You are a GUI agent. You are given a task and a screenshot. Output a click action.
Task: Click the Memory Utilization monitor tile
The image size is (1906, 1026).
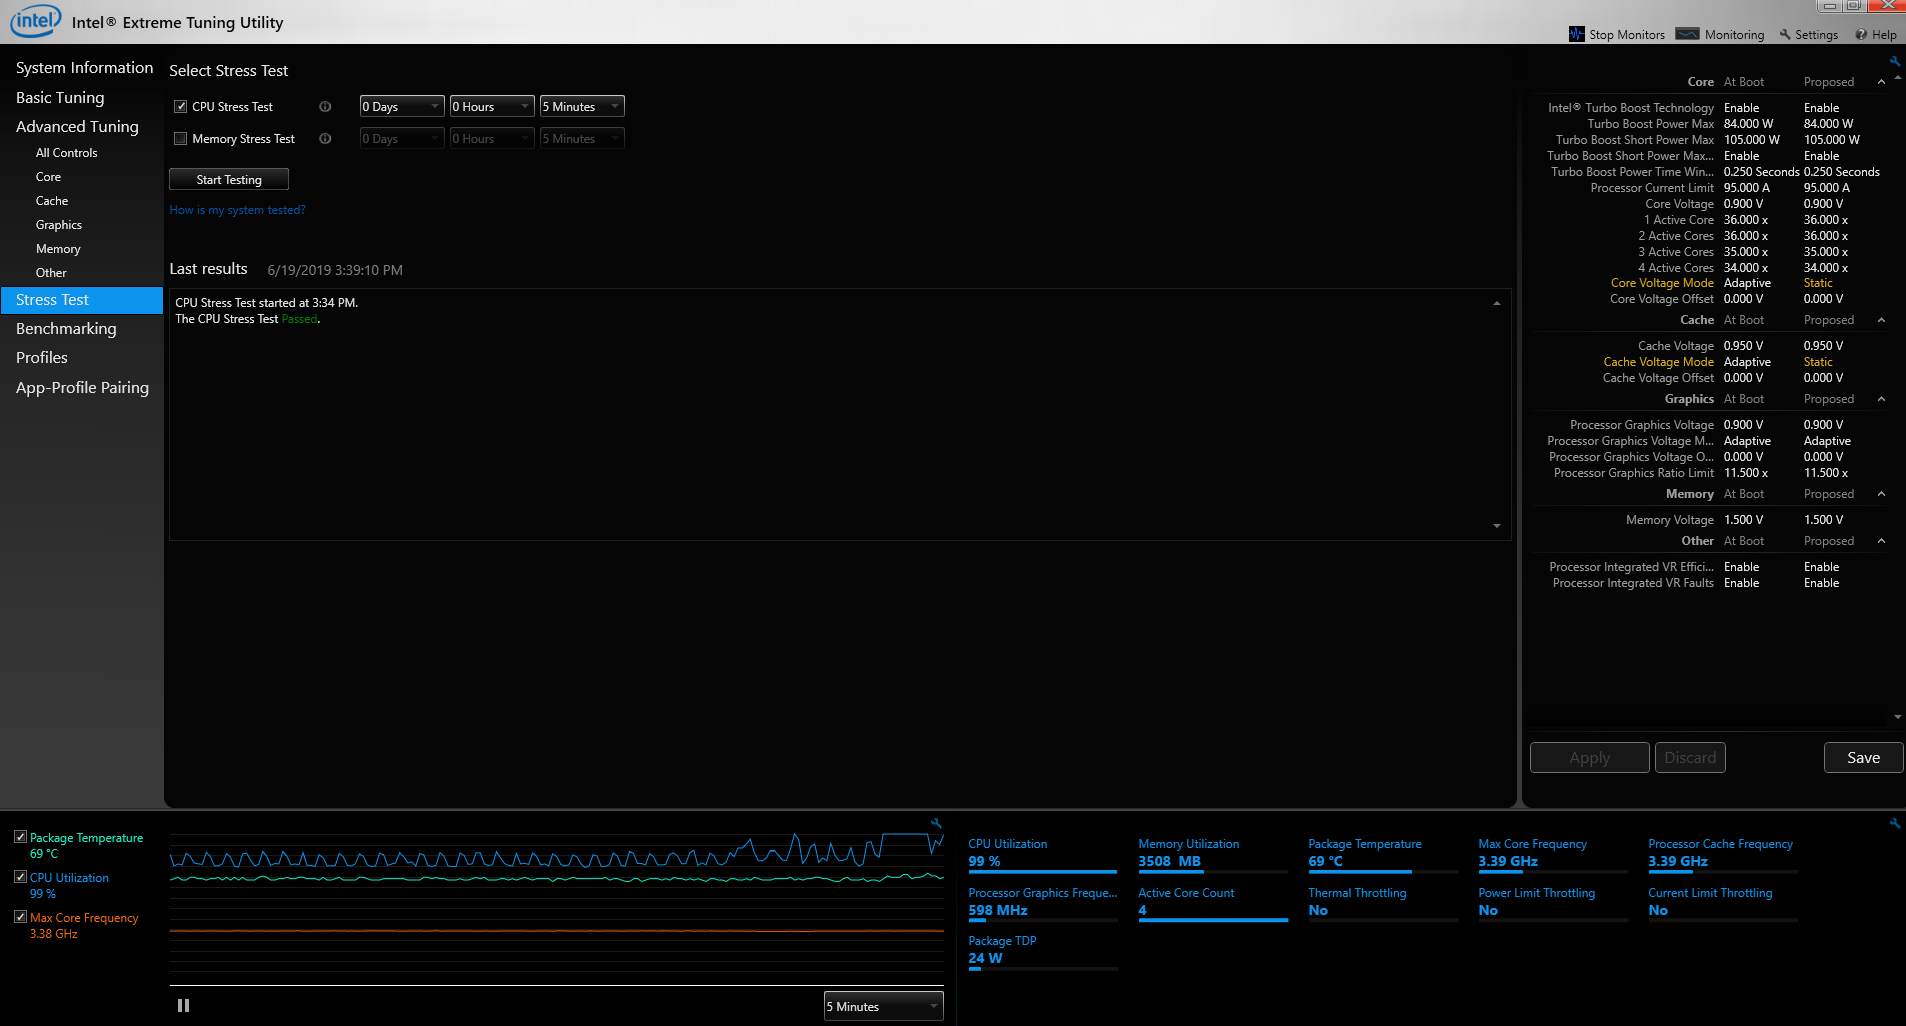pos(1212,855)
